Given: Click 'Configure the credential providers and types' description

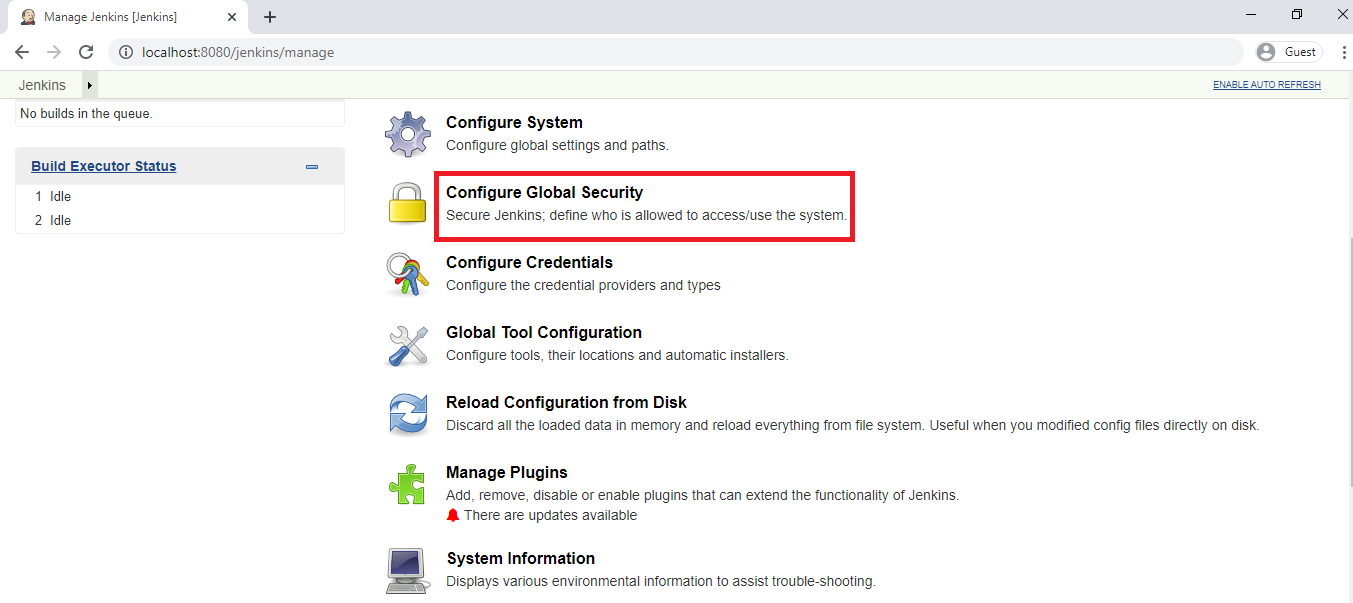Looking at the screenshot, I should tap(583, 285).
